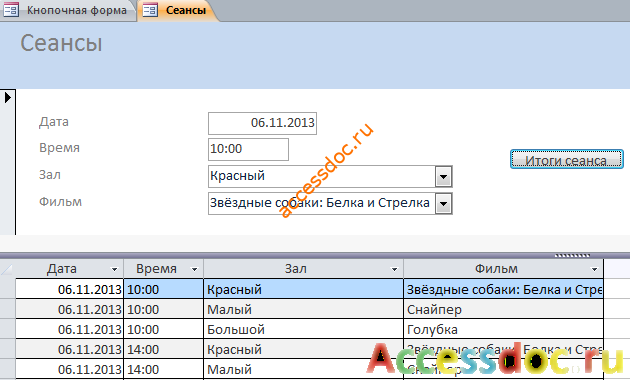Screen dimensions: 630x380
Task: Click the 10:00 time cell in the Красный row
Action: click(164, 289)
